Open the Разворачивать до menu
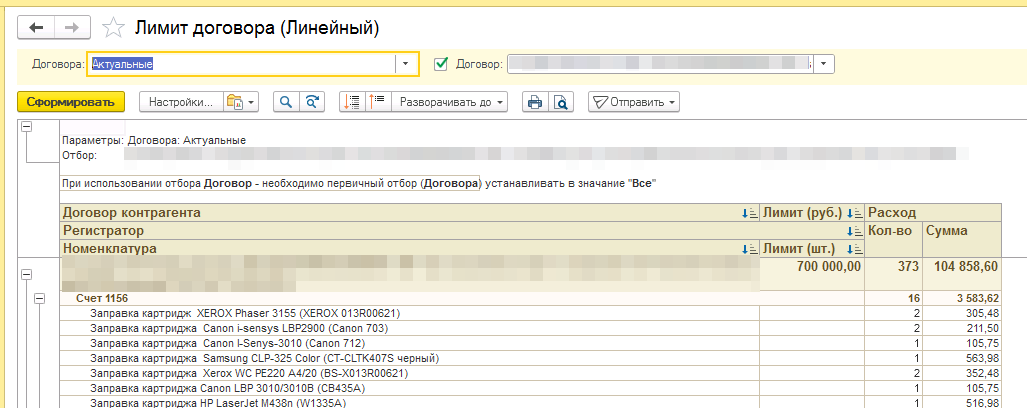Image resolution: width=1027 pixels, height=408 pixels. (451, 102)
